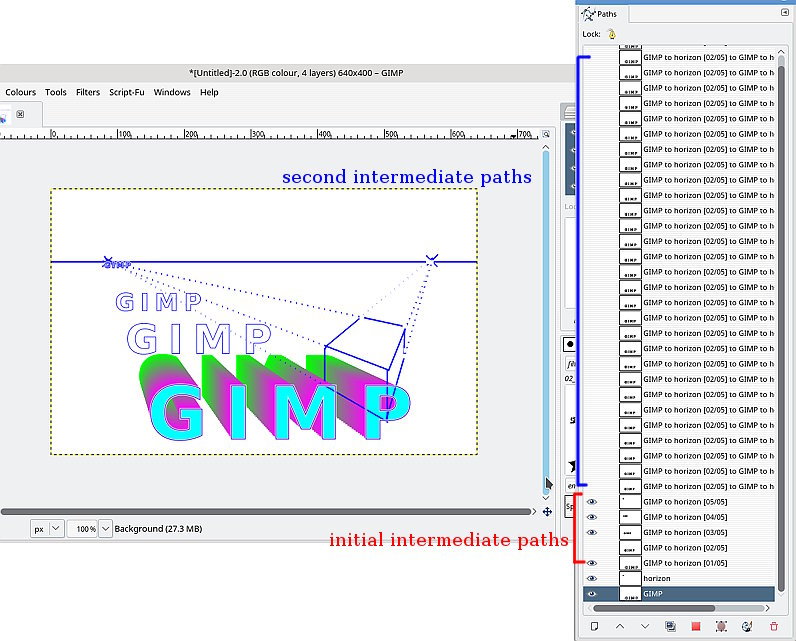
Task: Stroke the path with paint icon
Action: pyautogui.click(x=747, y=626)
